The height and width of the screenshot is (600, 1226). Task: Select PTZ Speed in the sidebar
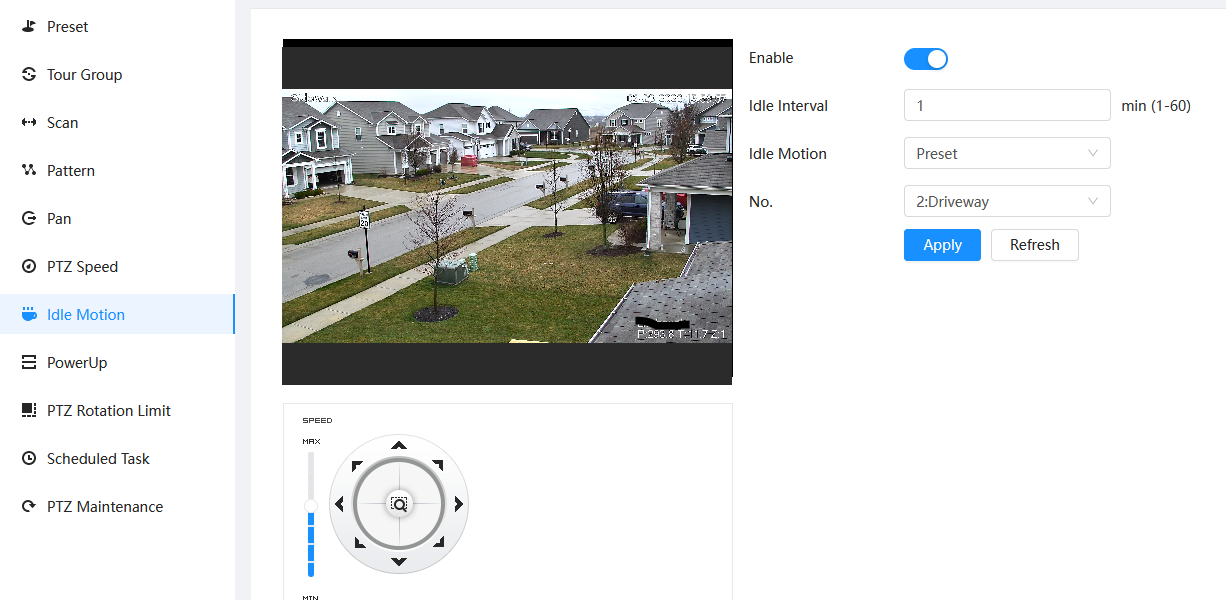(82, 267)
